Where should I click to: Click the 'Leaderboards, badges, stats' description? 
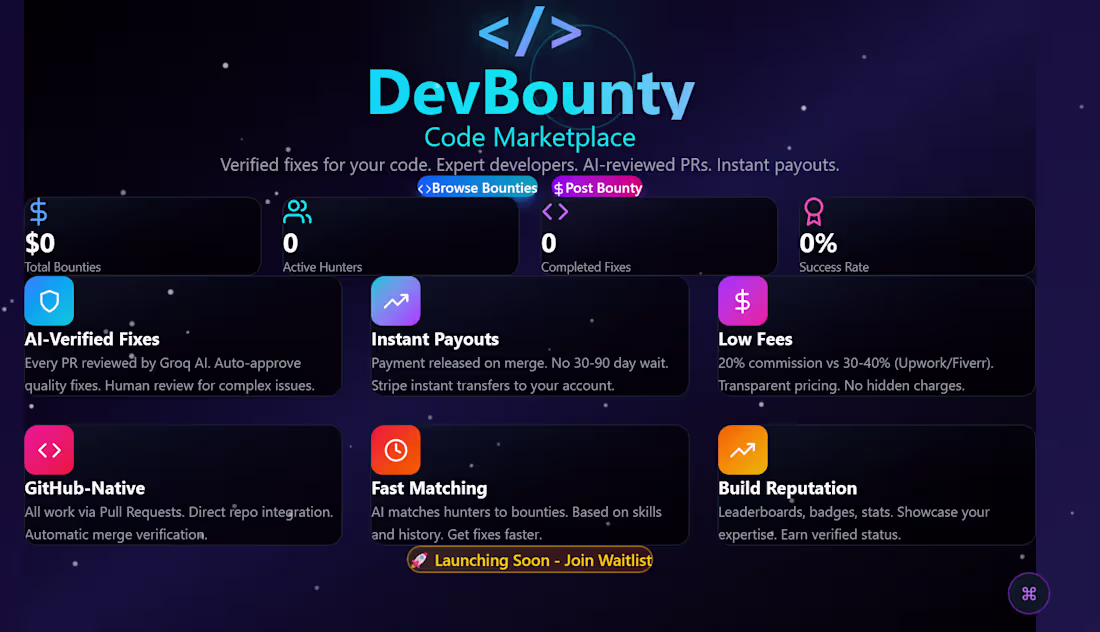click(854, 523)
